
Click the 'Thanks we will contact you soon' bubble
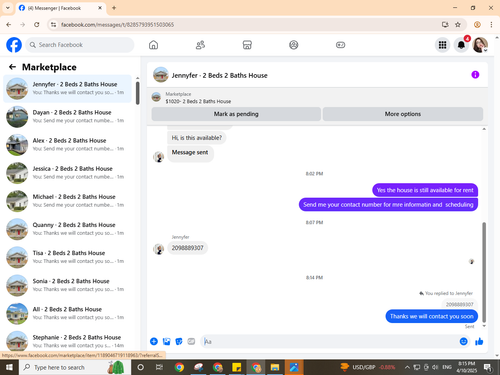(432, 316)
